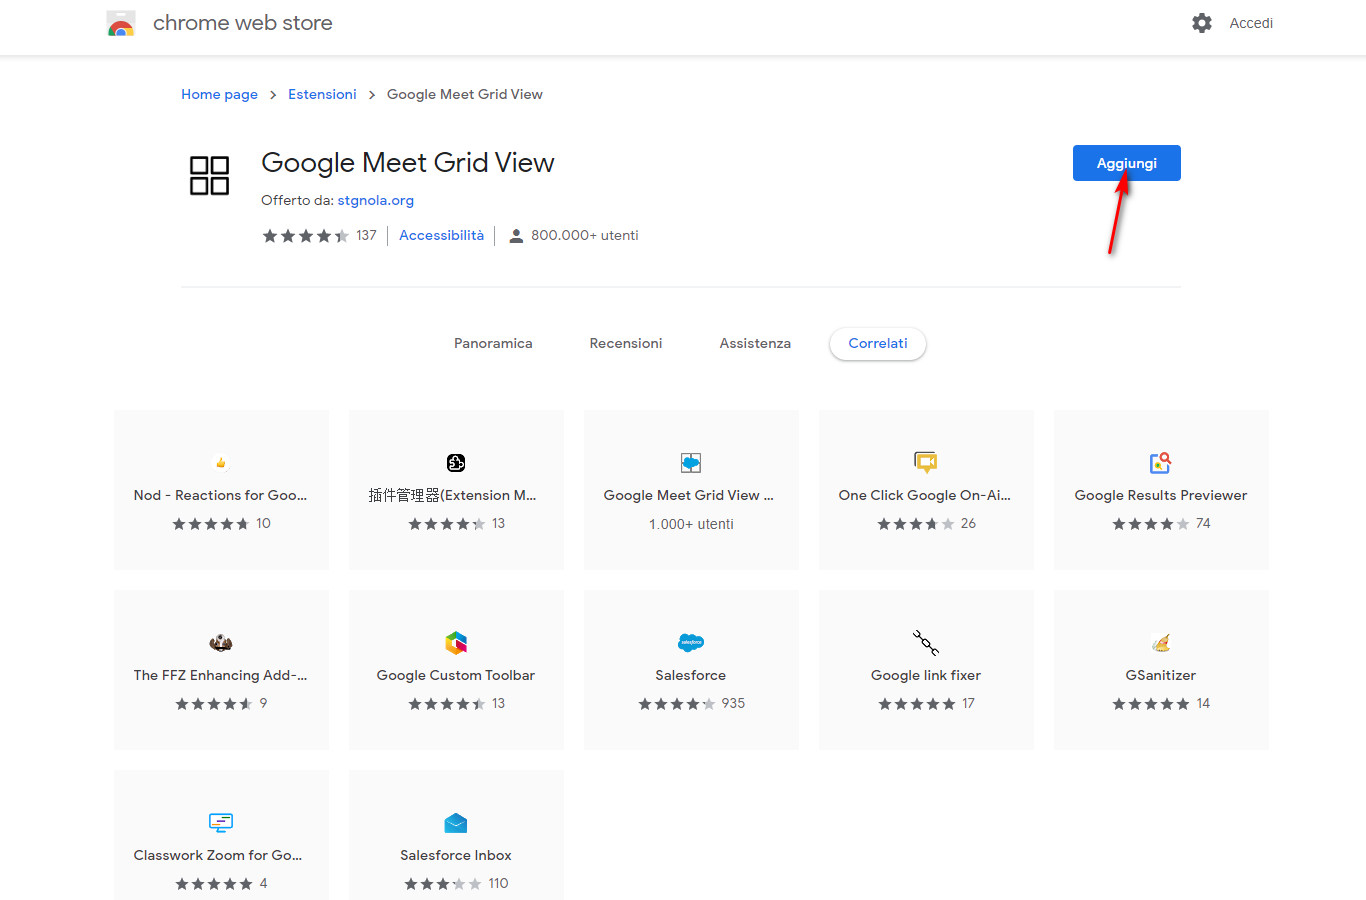Open the Nod - Reactions extension card

(x=221, y=490)
